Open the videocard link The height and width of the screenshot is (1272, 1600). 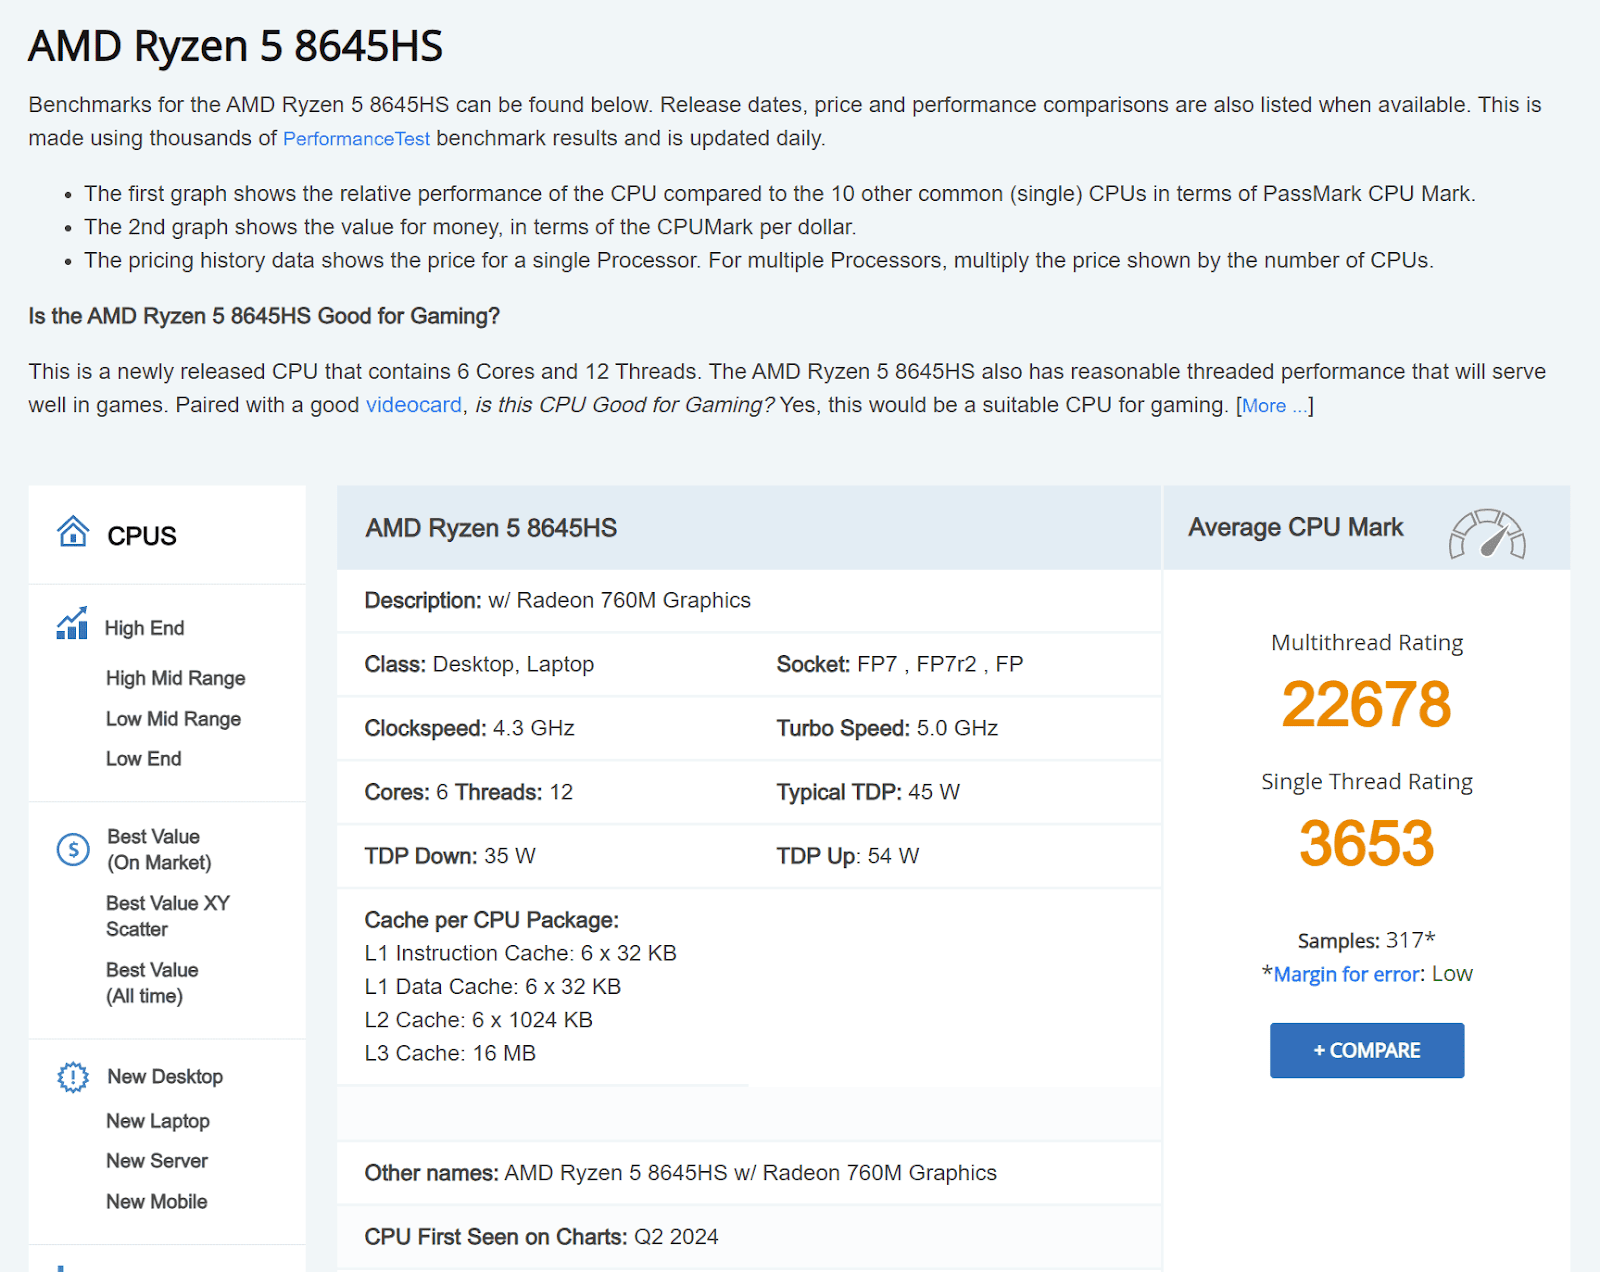coord(414,405)
